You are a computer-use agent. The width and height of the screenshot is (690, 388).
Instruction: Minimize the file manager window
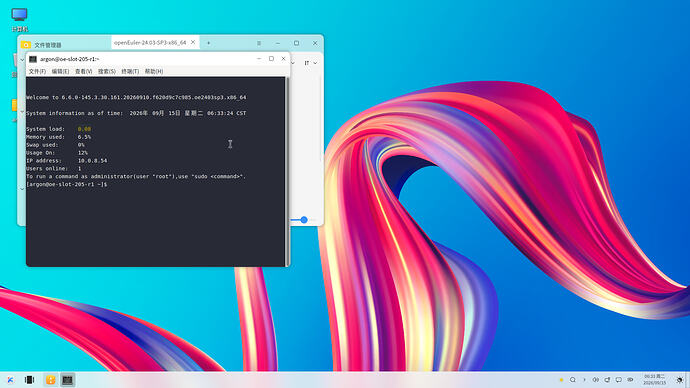278,43
